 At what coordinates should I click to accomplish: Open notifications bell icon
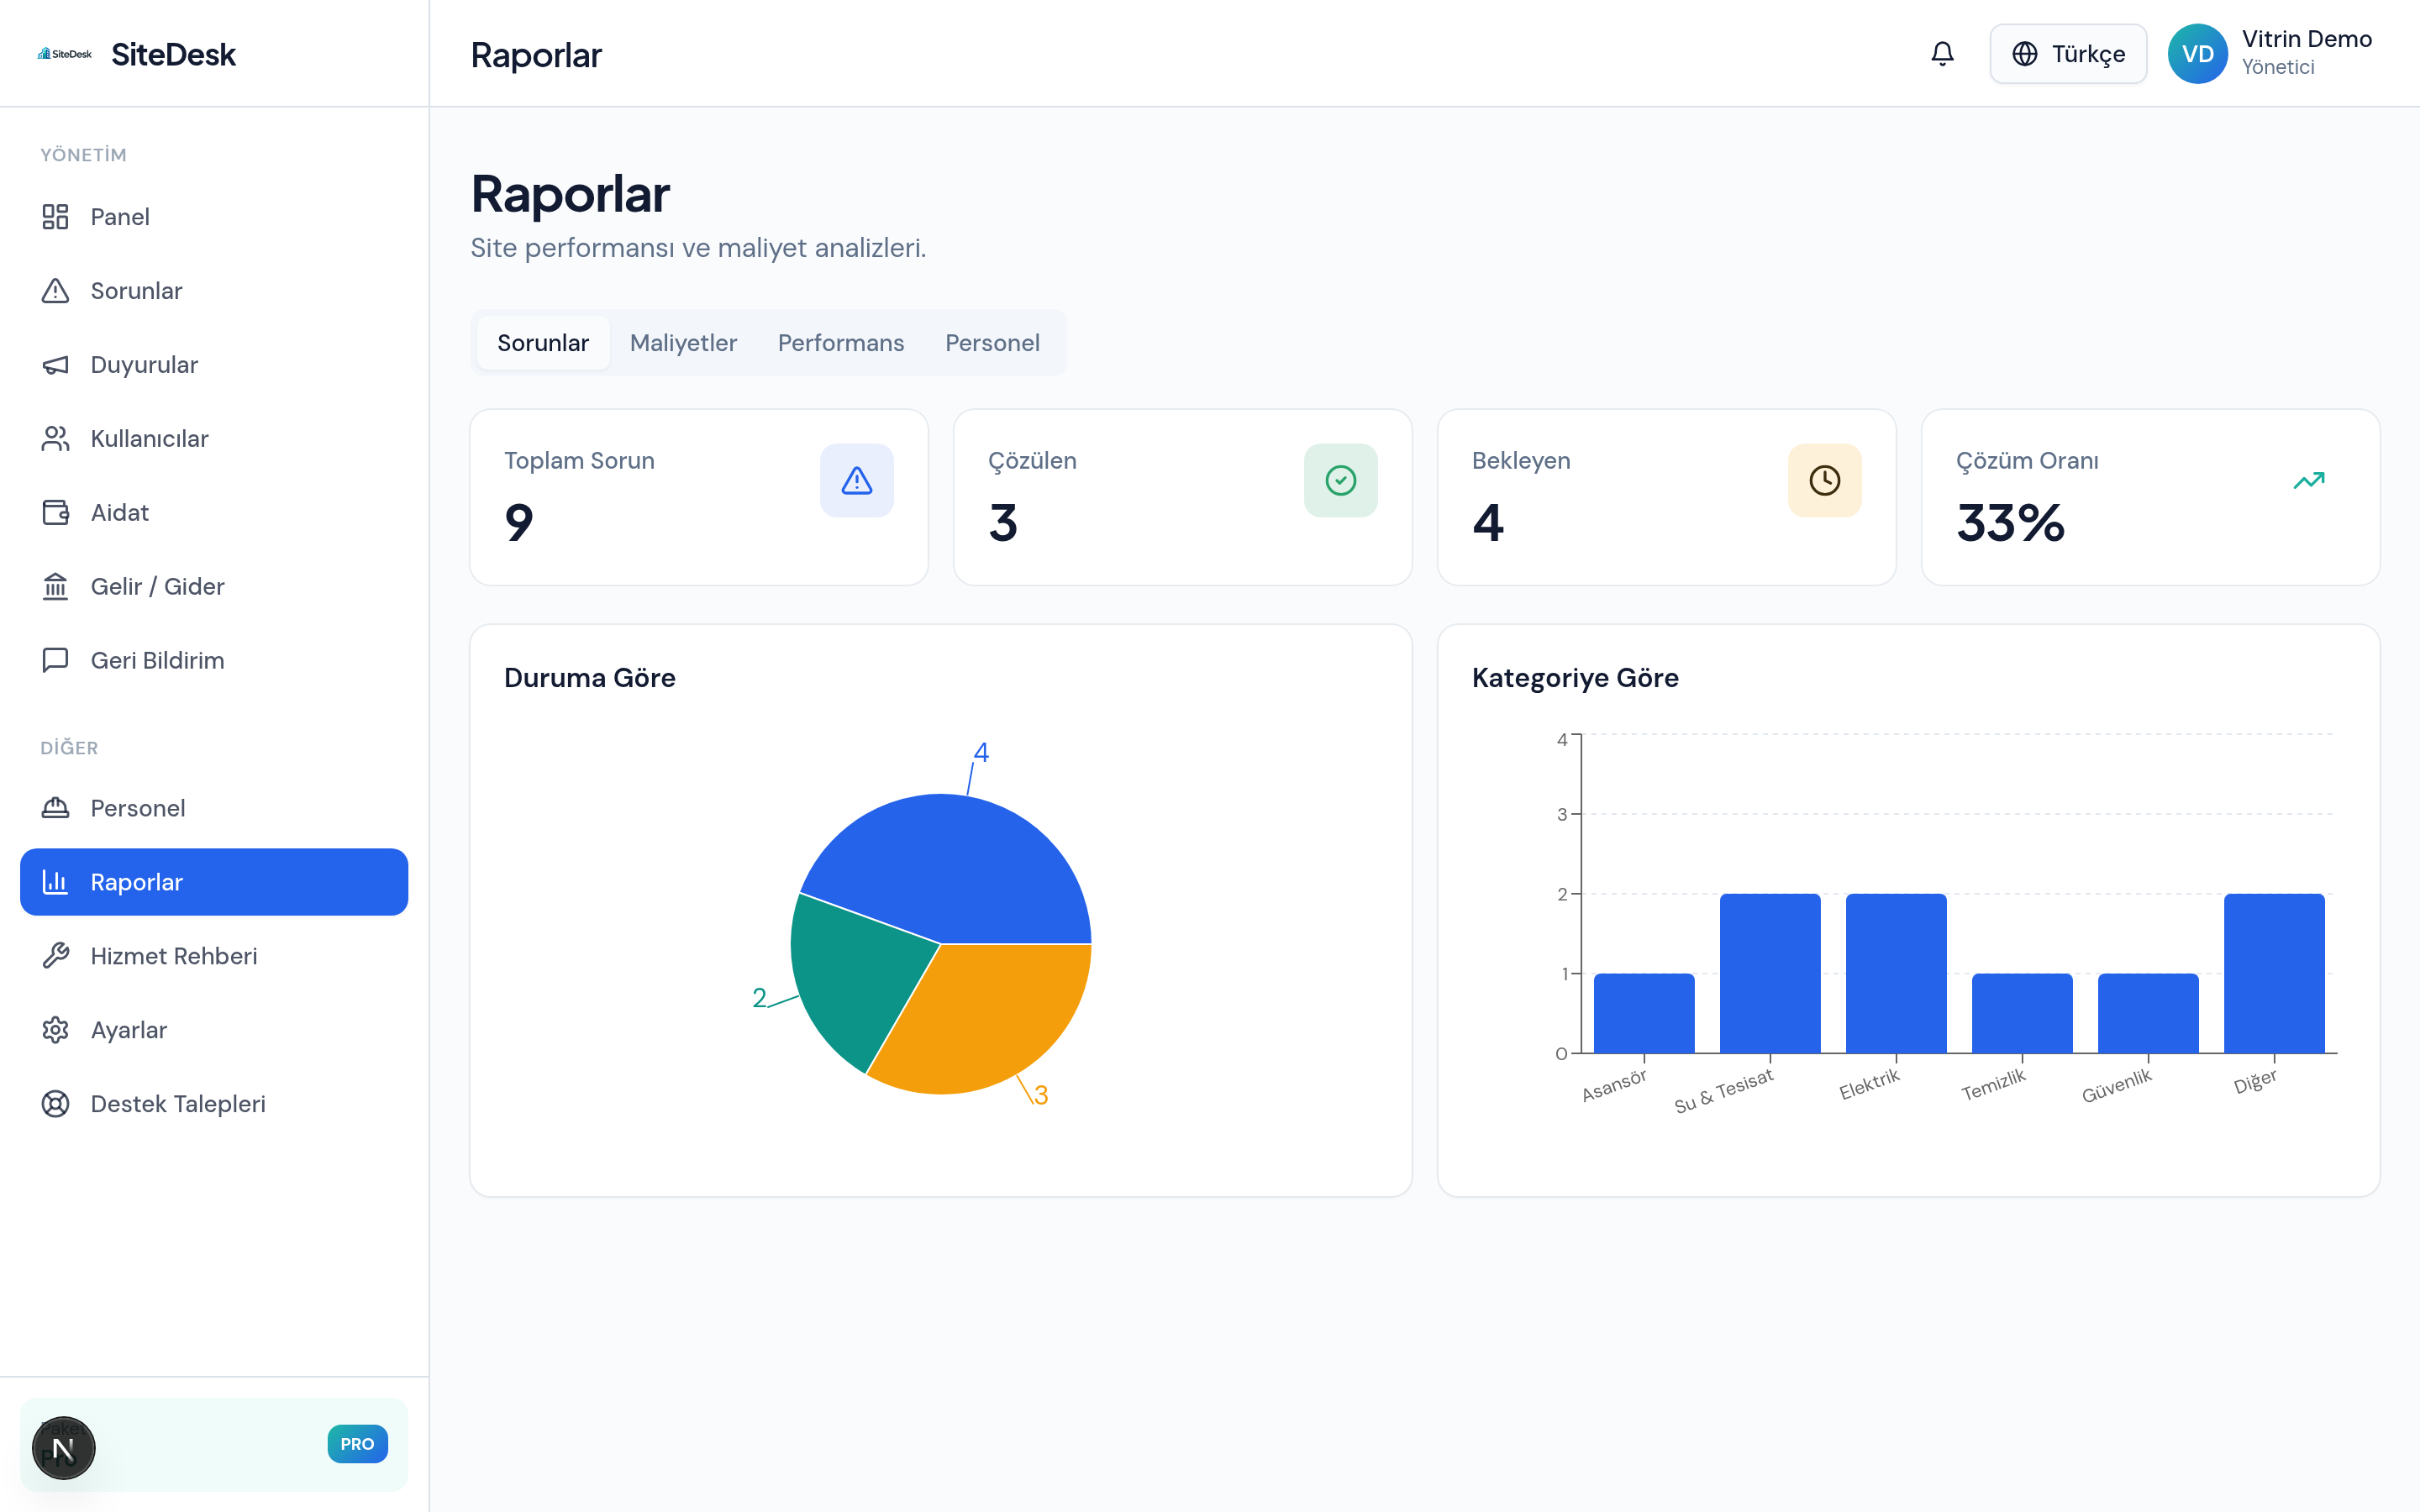(1942, 54)
